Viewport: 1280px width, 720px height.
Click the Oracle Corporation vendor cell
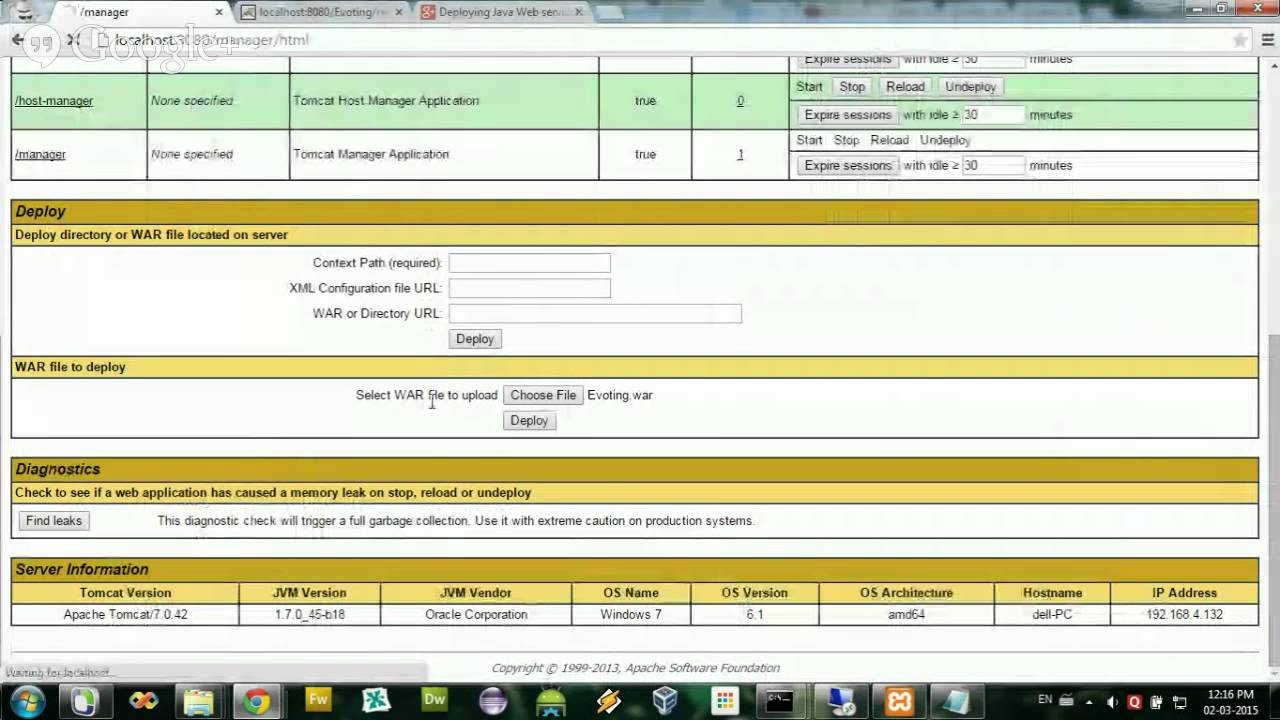476,614
